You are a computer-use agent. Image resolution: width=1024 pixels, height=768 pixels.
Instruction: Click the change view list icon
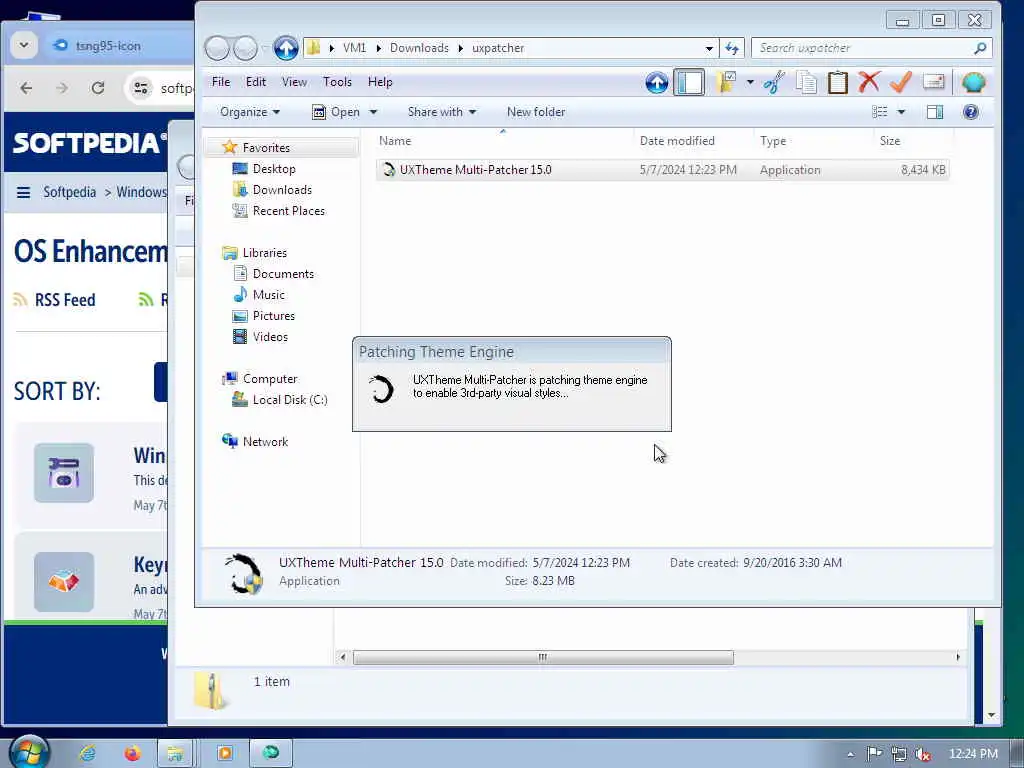pyautogui.click(x=880, y=112)
